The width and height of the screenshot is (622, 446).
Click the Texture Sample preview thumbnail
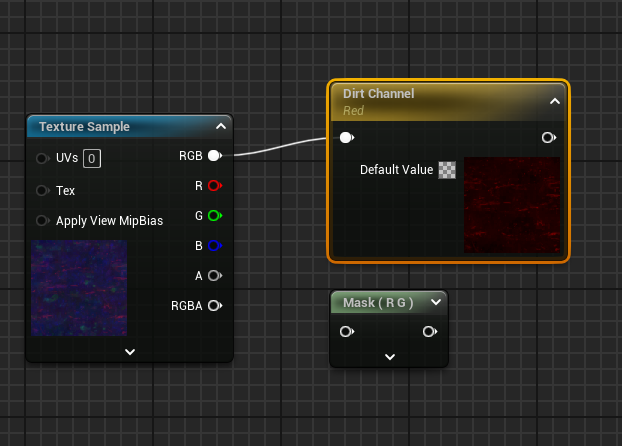(x=79, y=288)
